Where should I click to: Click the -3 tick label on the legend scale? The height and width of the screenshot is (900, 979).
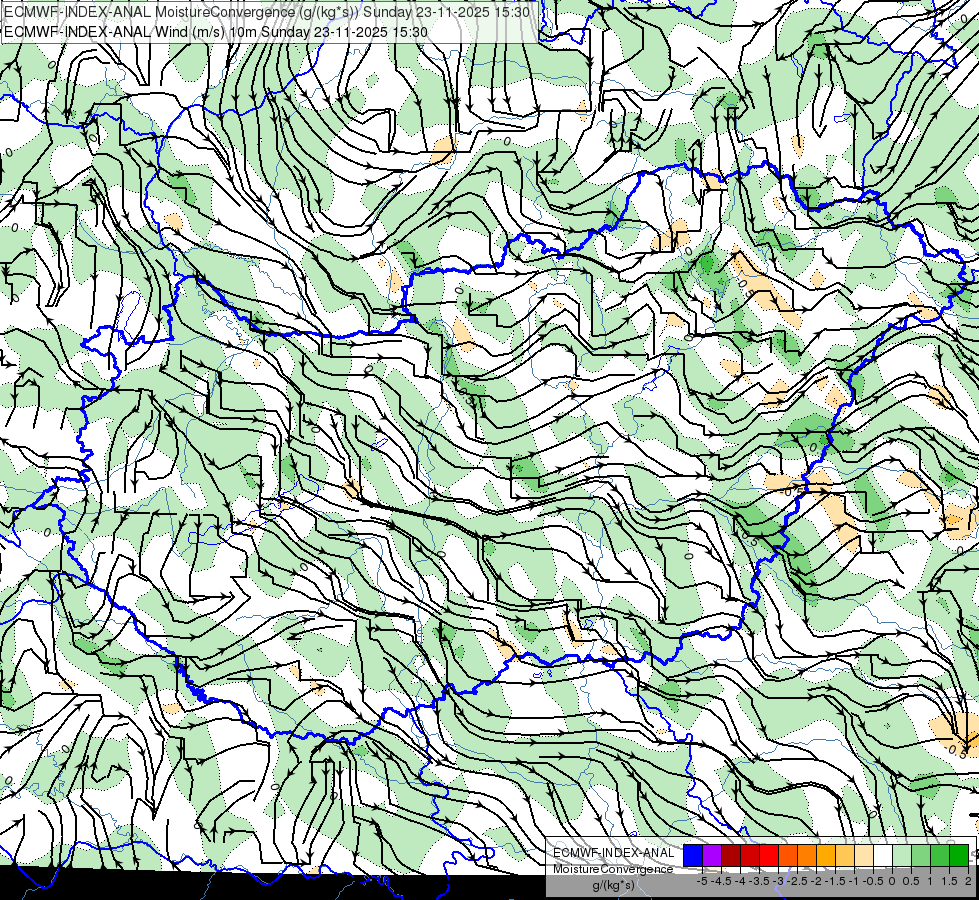pos(779,881)
